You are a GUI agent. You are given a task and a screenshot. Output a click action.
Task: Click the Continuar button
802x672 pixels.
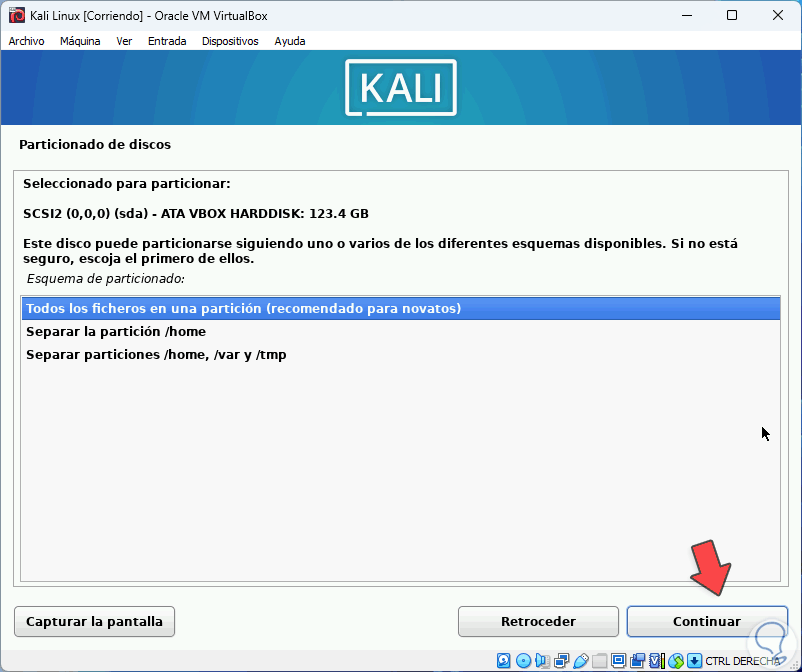tap(707, 621)
